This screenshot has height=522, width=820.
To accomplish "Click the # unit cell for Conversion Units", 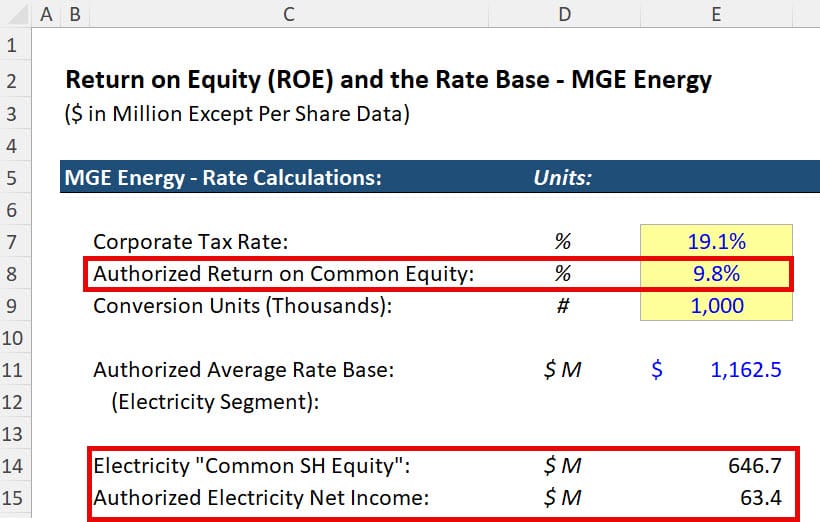I will (563, 306).
